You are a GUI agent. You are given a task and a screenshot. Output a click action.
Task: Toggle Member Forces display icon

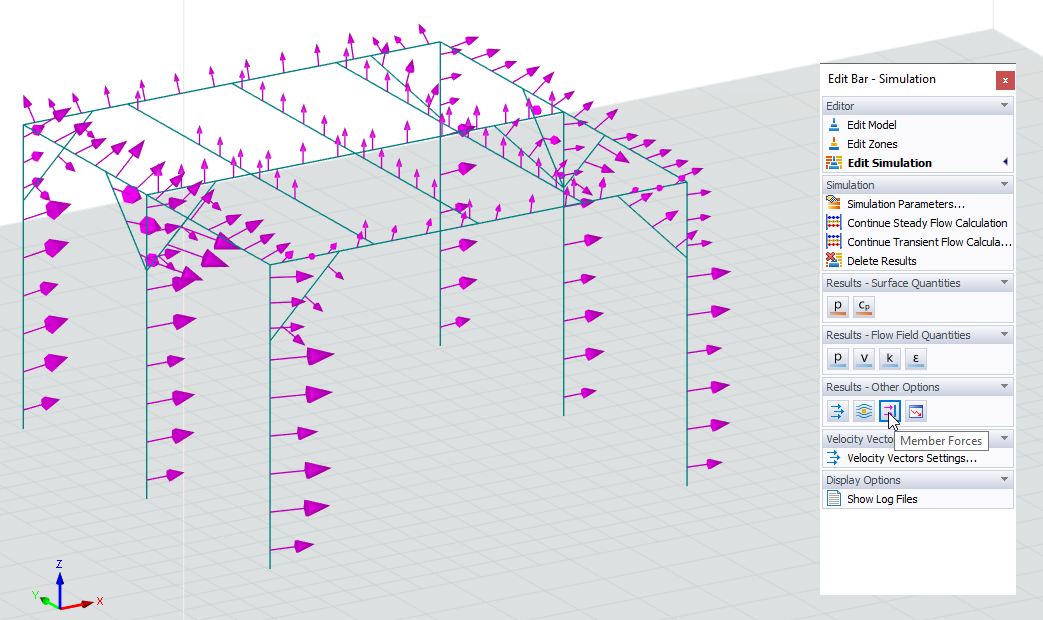(x=889, y=411)
